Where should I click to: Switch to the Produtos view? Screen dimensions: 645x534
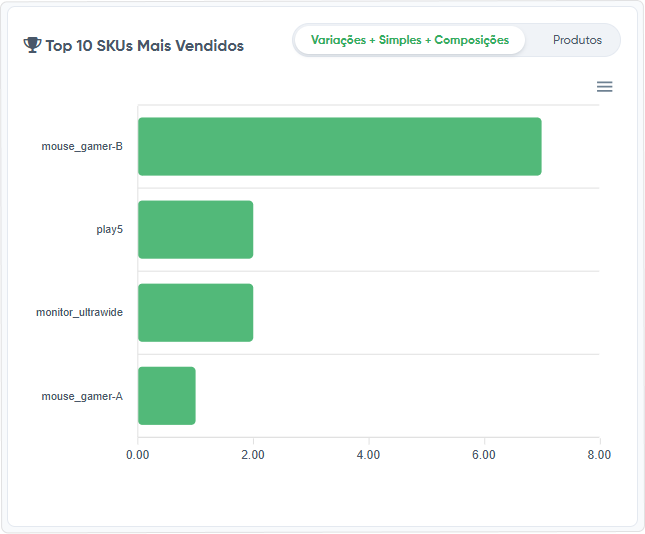coord(577,40)
